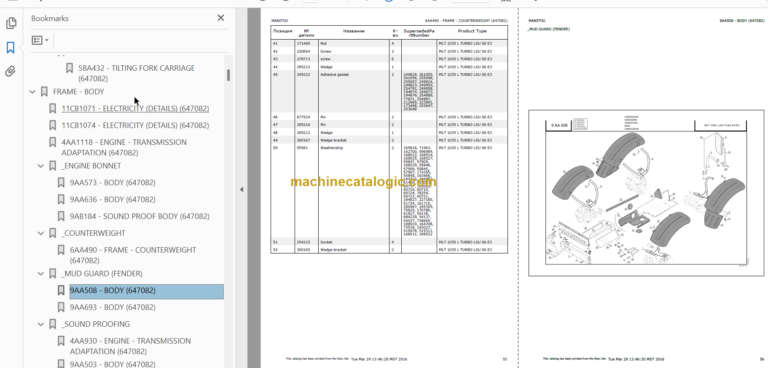Click the _COUNTERWEIGHT bookmark label
The height and width of the screenshot is (368, 768).
(93, 233)
